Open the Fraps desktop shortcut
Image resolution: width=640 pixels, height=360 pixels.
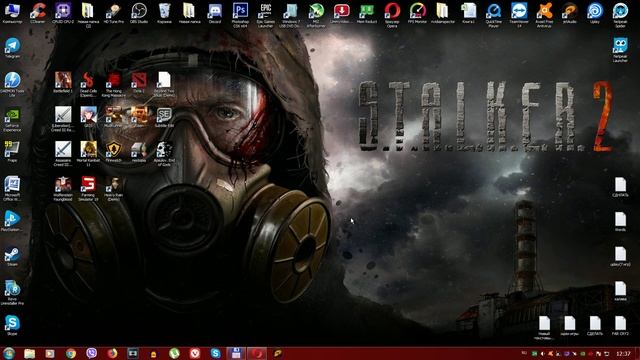pos(12,152)
